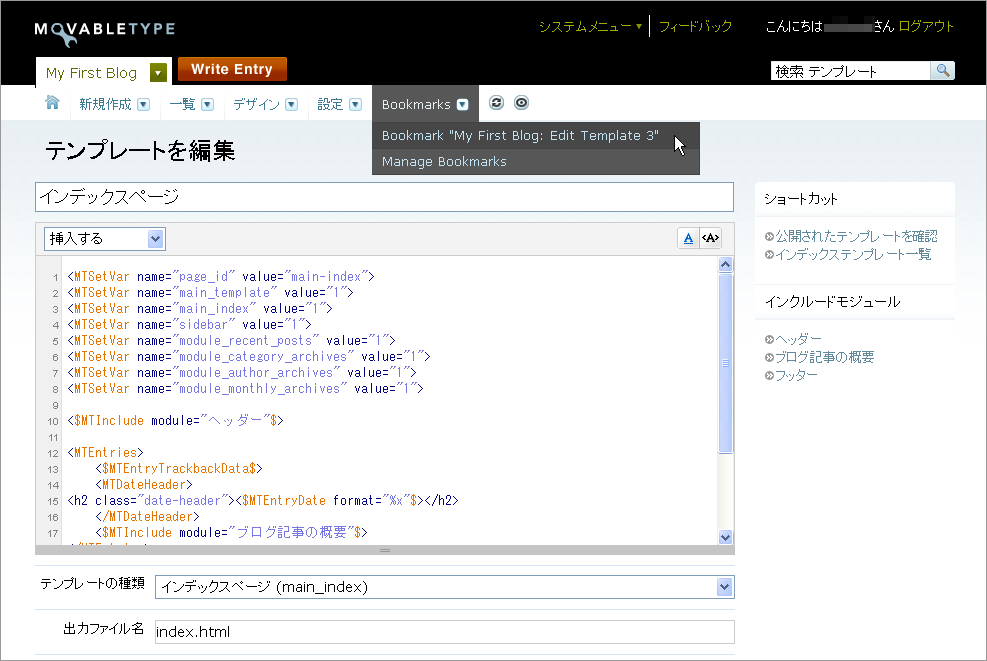Click the ショートカット panel heading
Viewport: 987px width, 661px height.
pyautogui.click(x=801, y=199)
